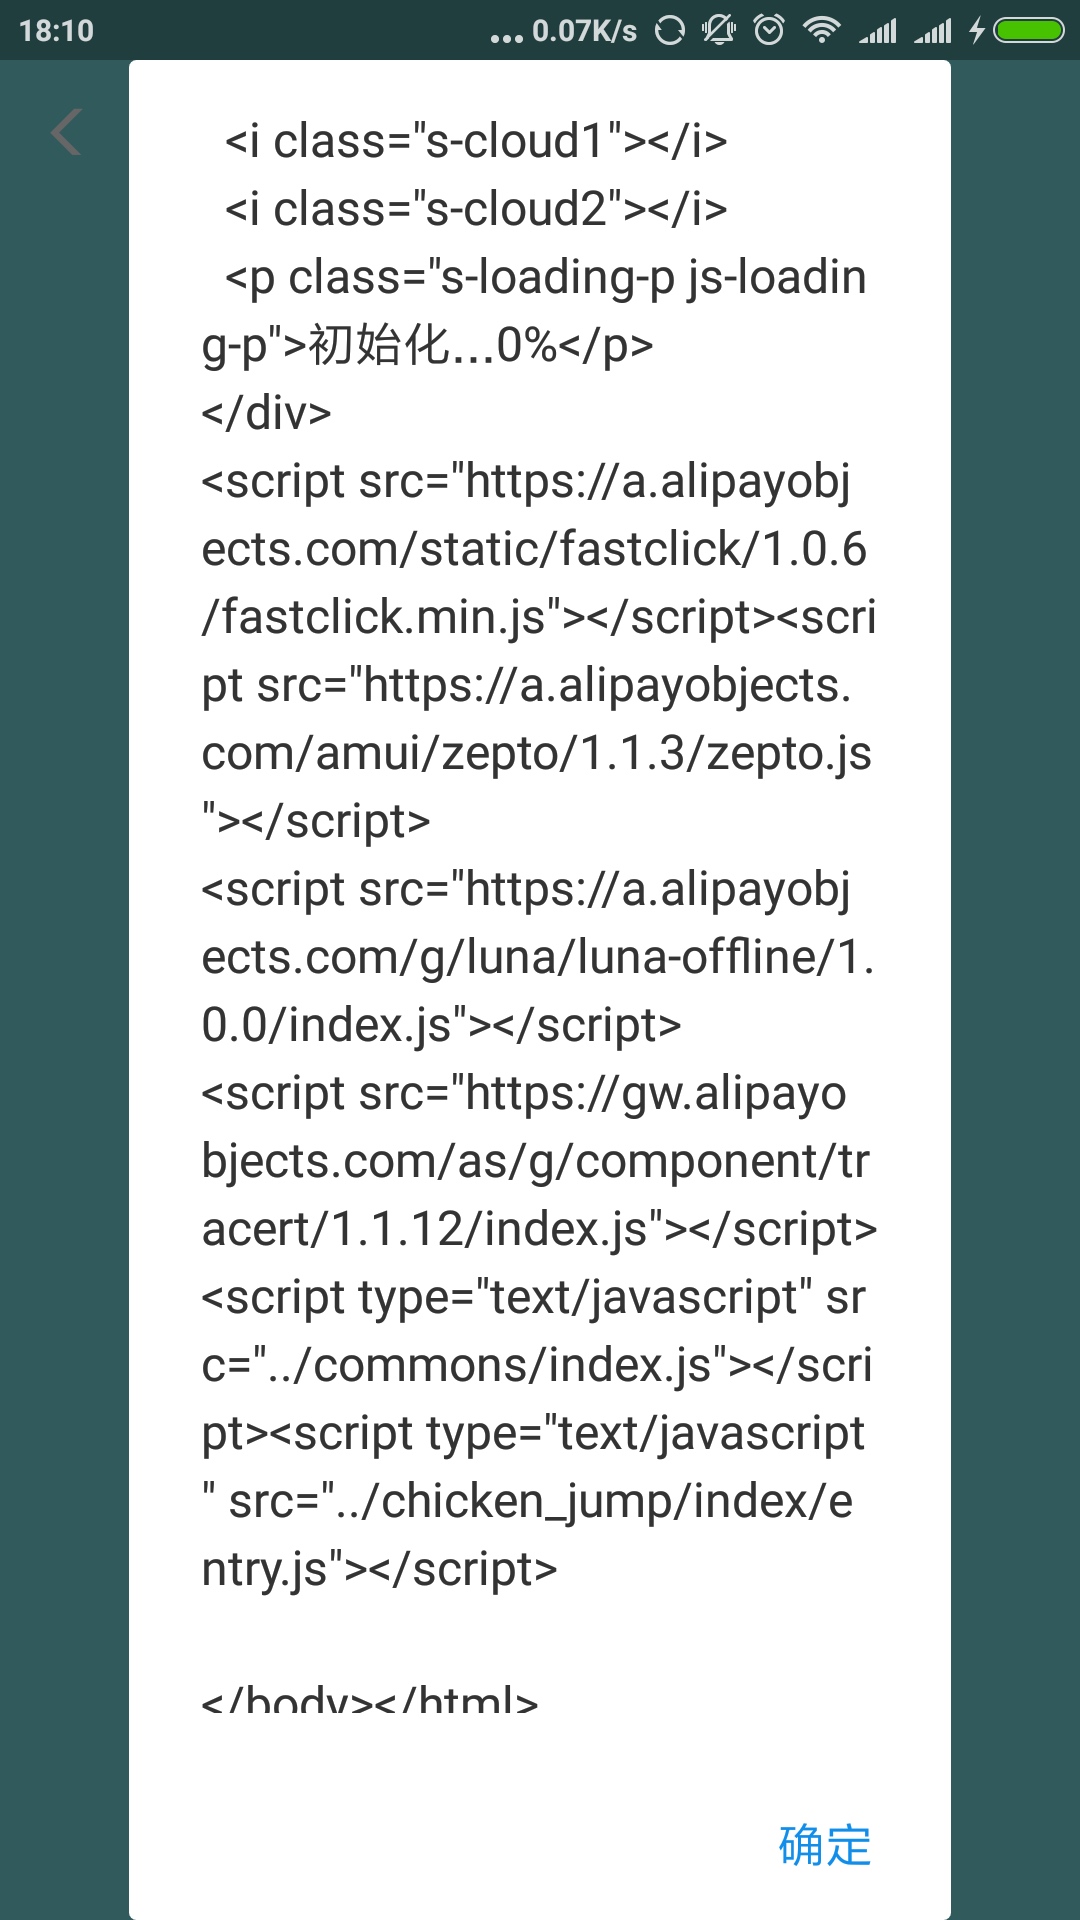The image size is (1080, 1920).
Task: Tap the alarm clock status icon
Action: tap(769, 30)
